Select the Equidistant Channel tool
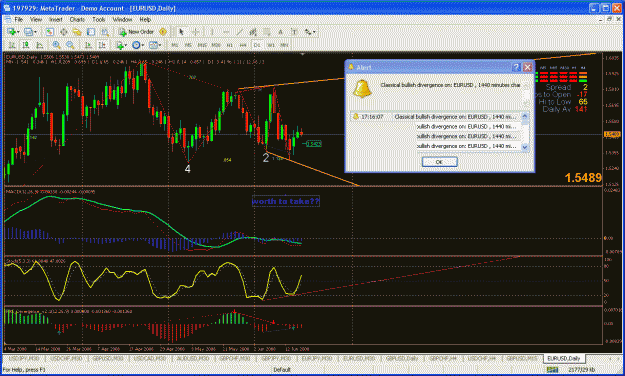Screen dimensions: 625x376 pos(253,32)
